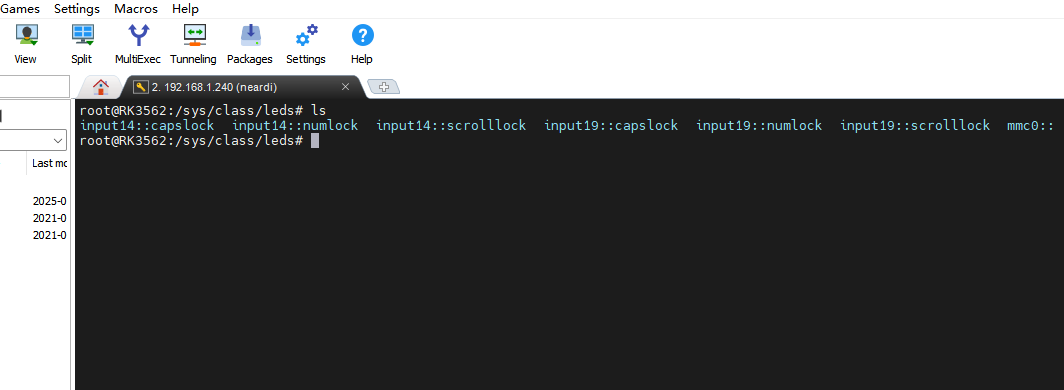Open the Settings gears icon

(306, 44)
